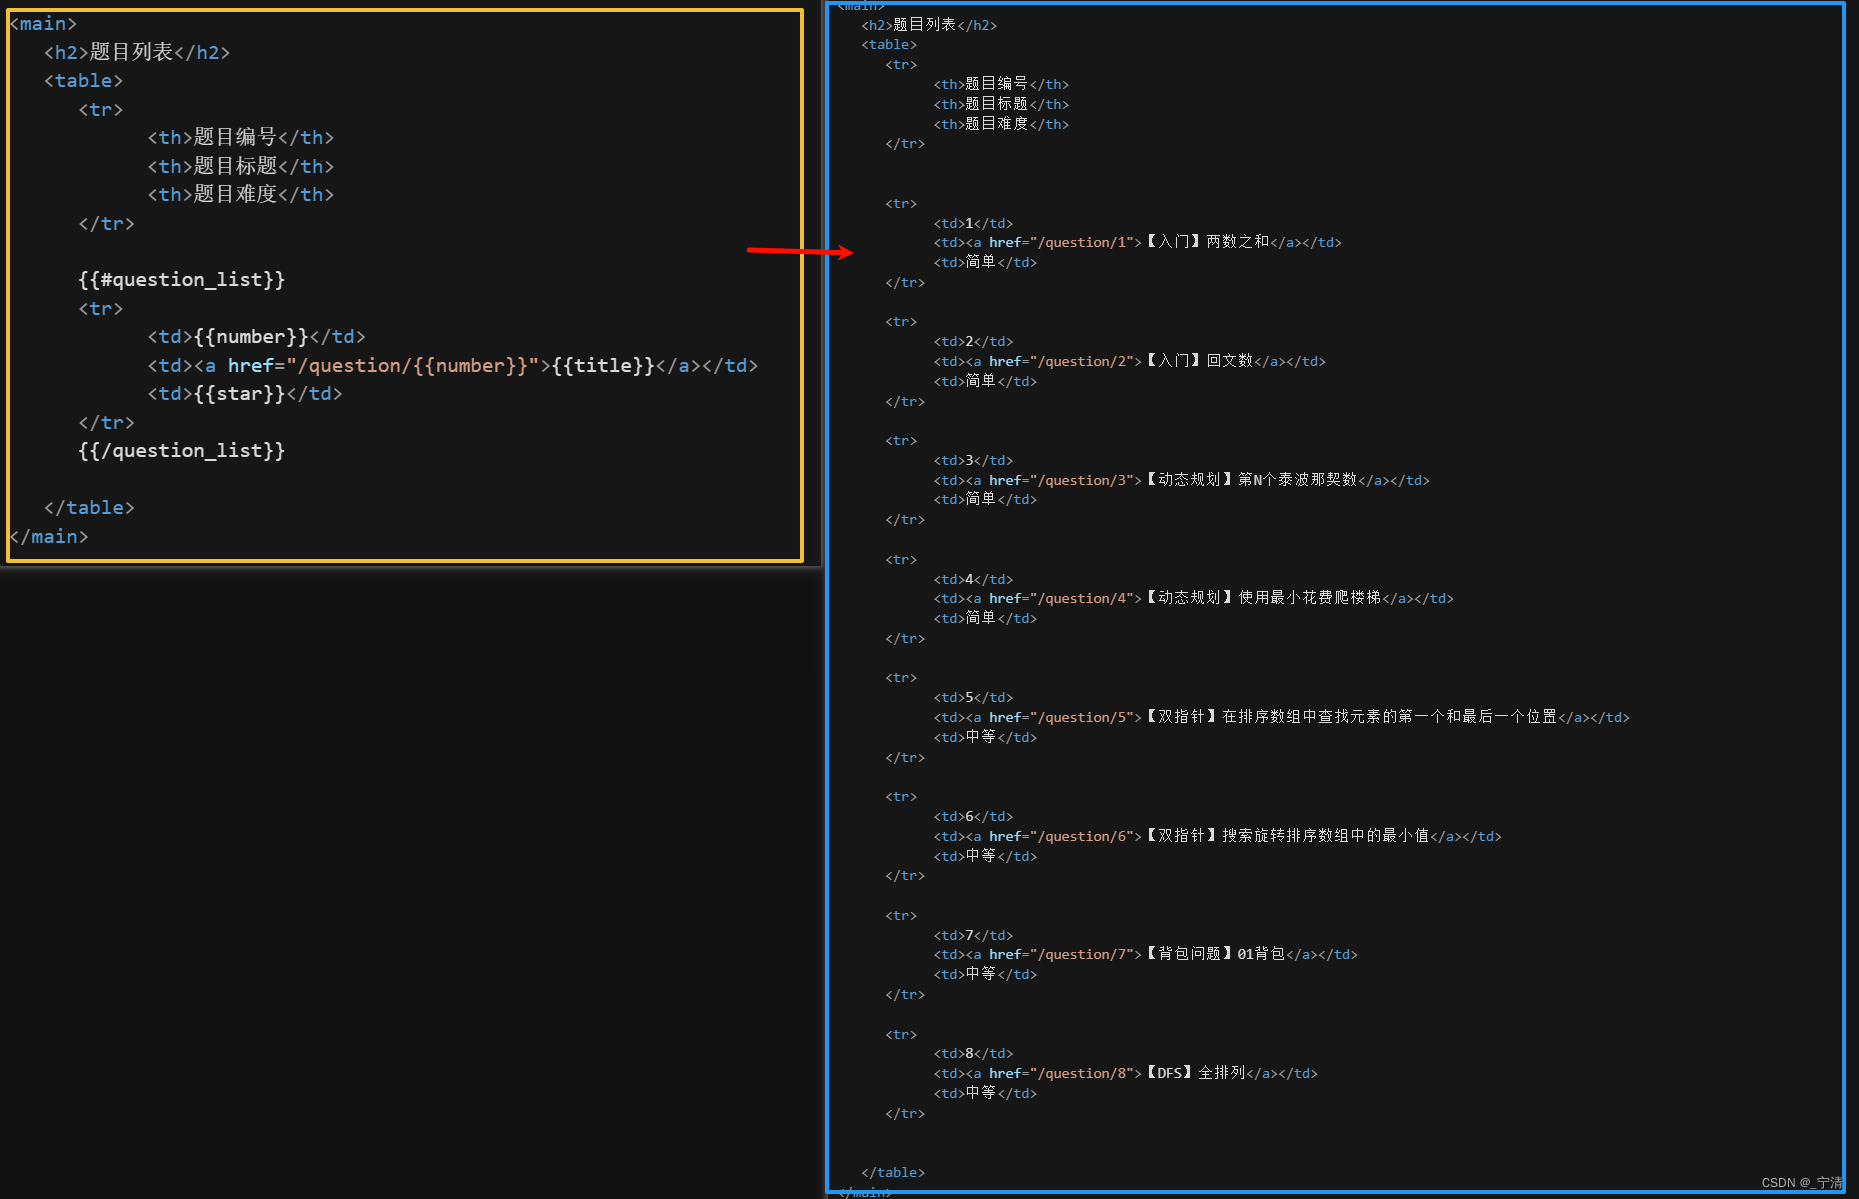Click the {{#question_list}} opening tag line

182,280
